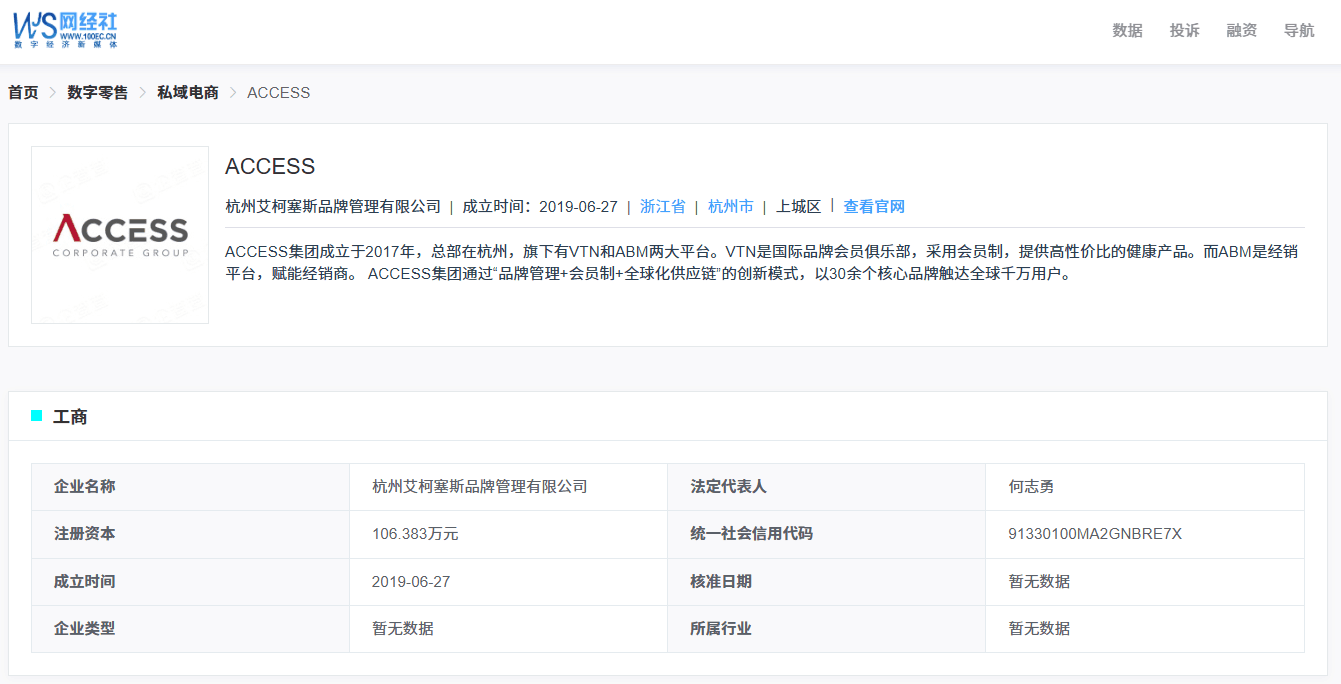Click the cyan square beside 工商

tap(37, 416)
